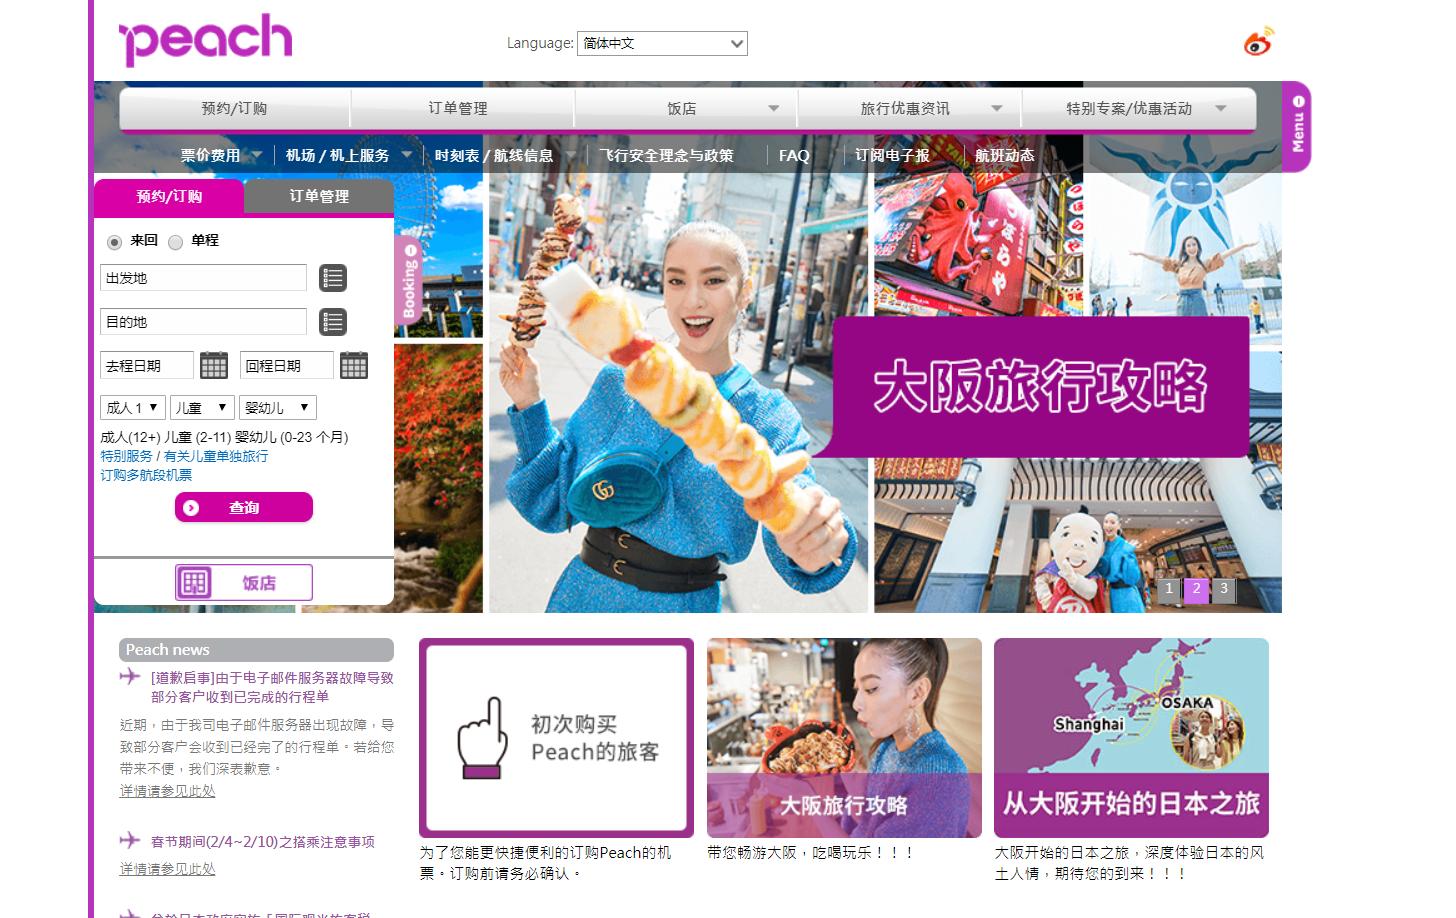Open the 订购多航段机票 link
This screenshot has height=918, width=1456.
coord(147,475)
